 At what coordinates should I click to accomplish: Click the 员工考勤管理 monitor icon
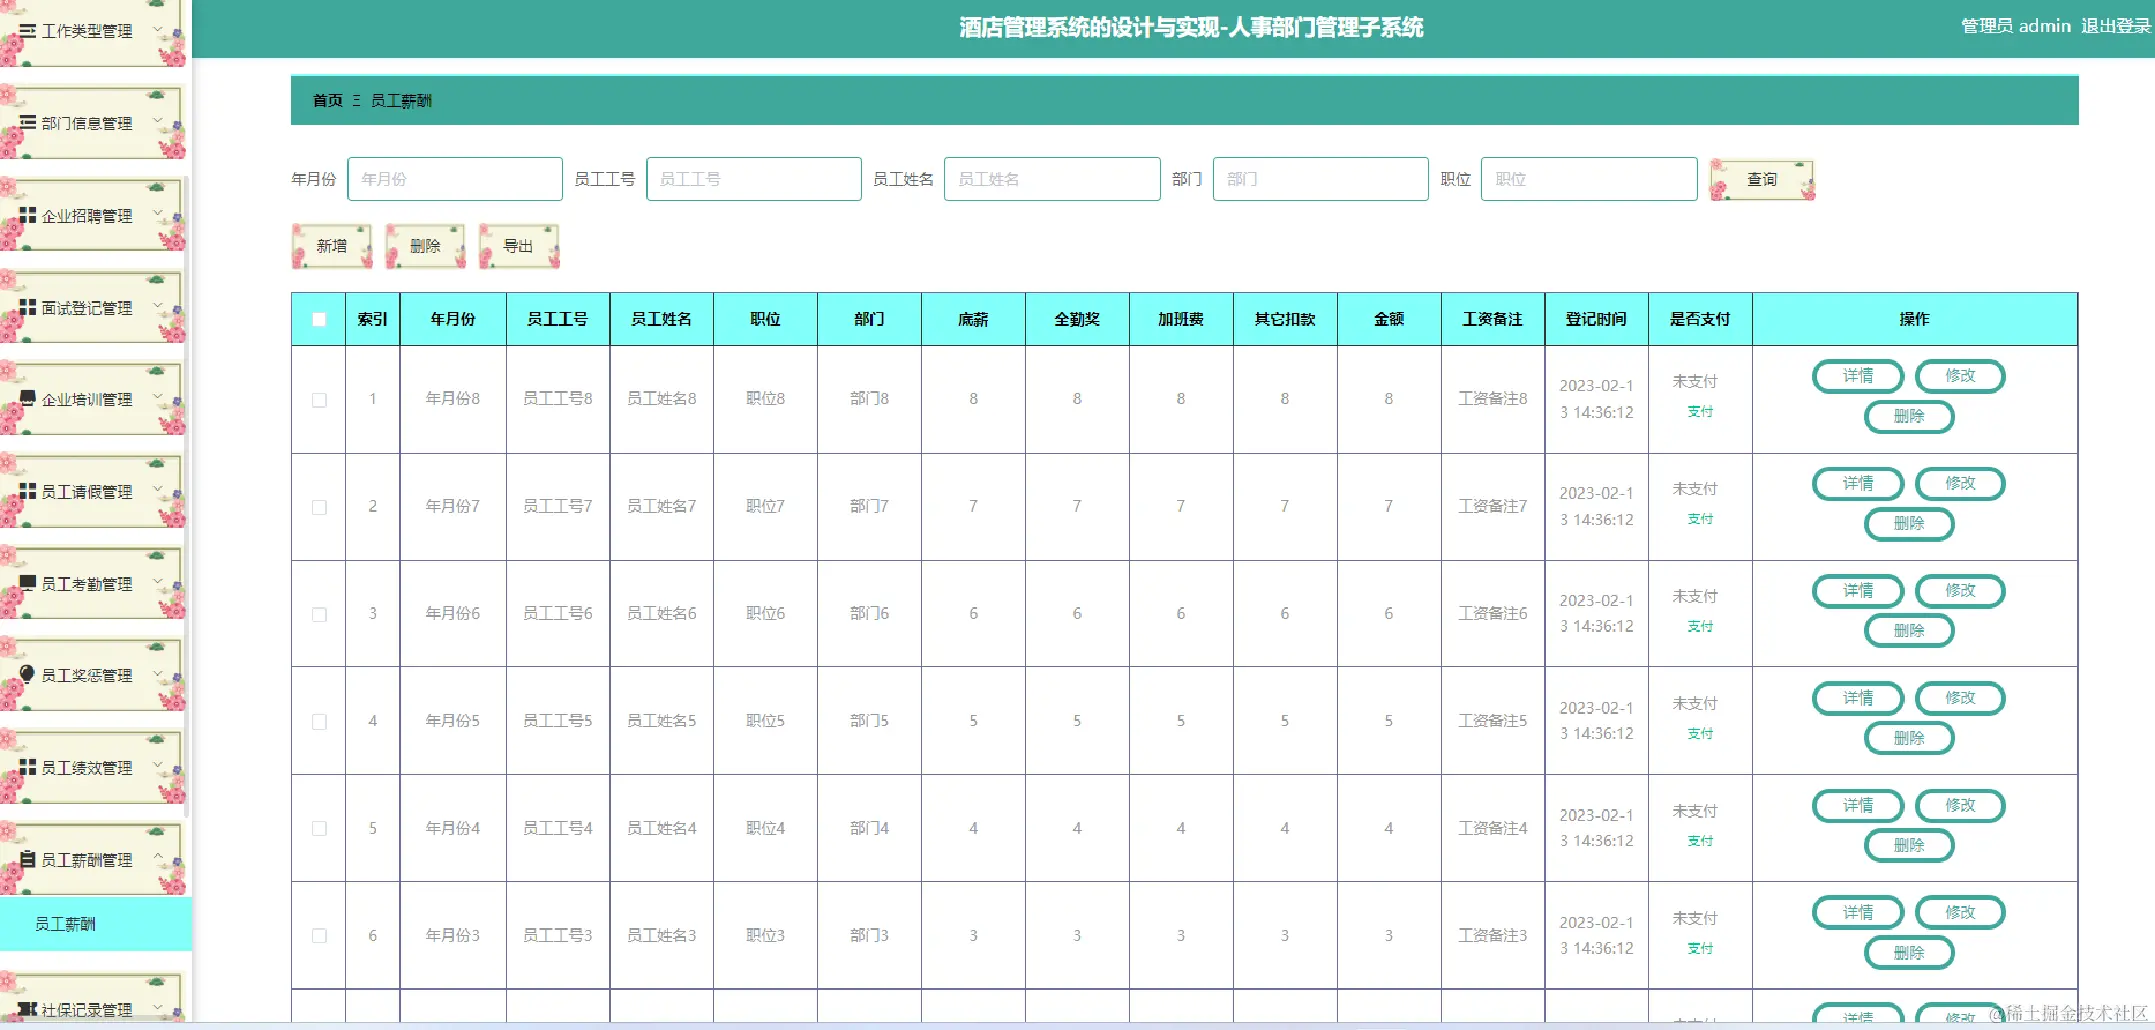[28, 583]
